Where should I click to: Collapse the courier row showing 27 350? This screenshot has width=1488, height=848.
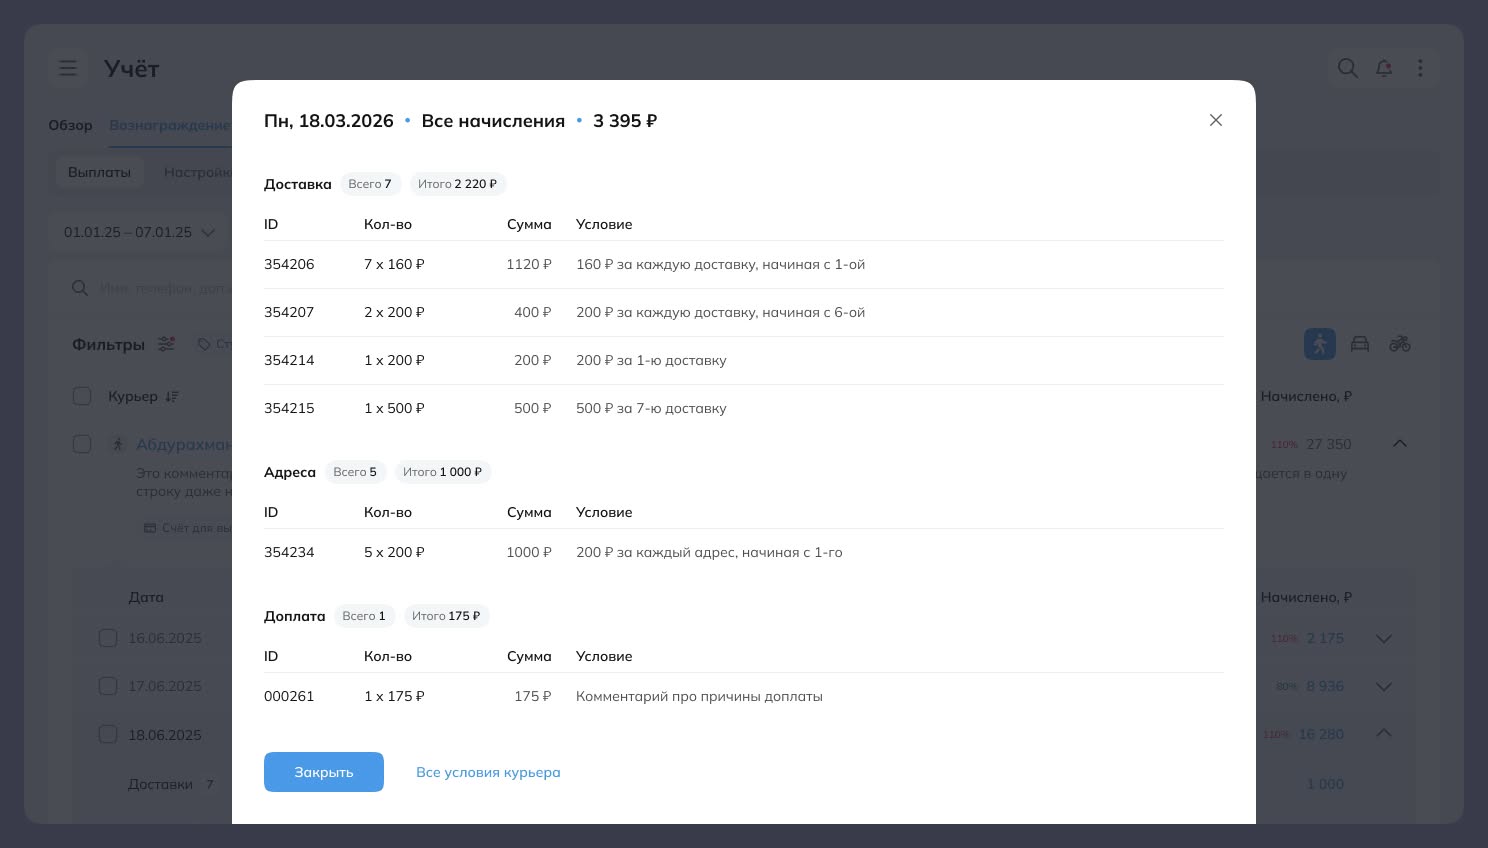click(x=1400, y=443)
